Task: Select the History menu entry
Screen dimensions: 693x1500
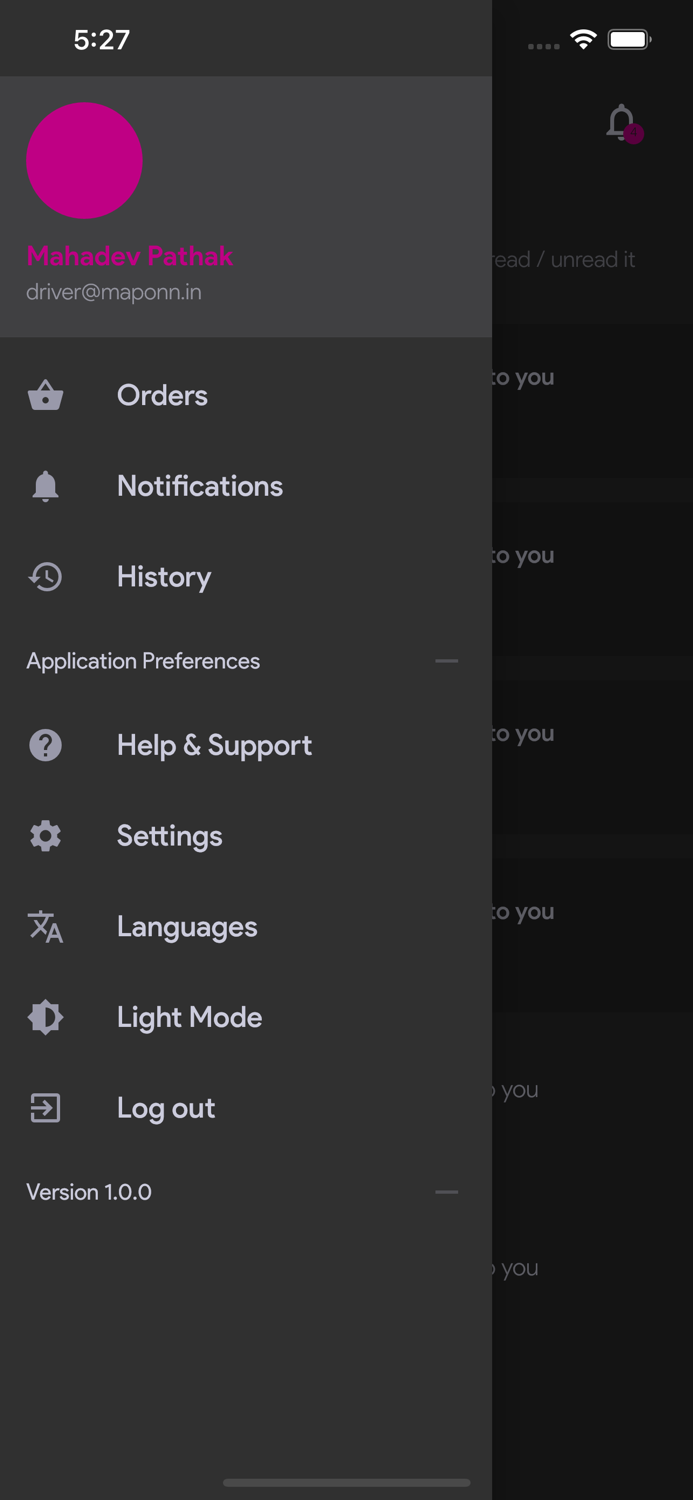Action: [164, 577]
